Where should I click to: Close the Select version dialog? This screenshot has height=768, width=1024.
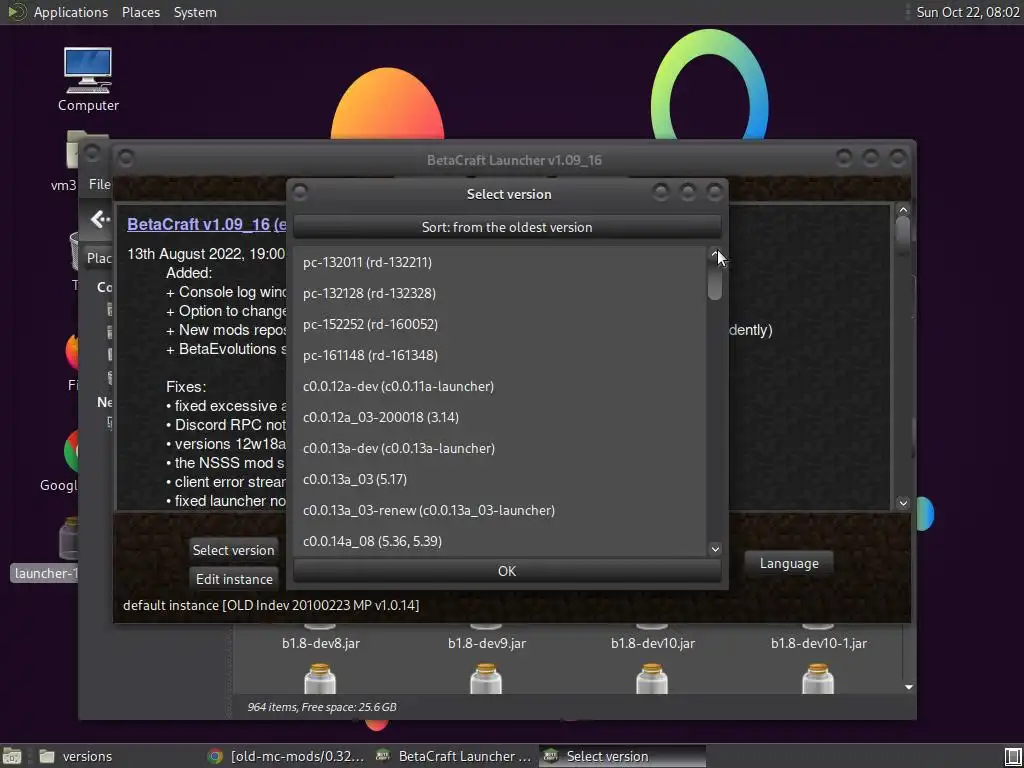click(714, 192)
